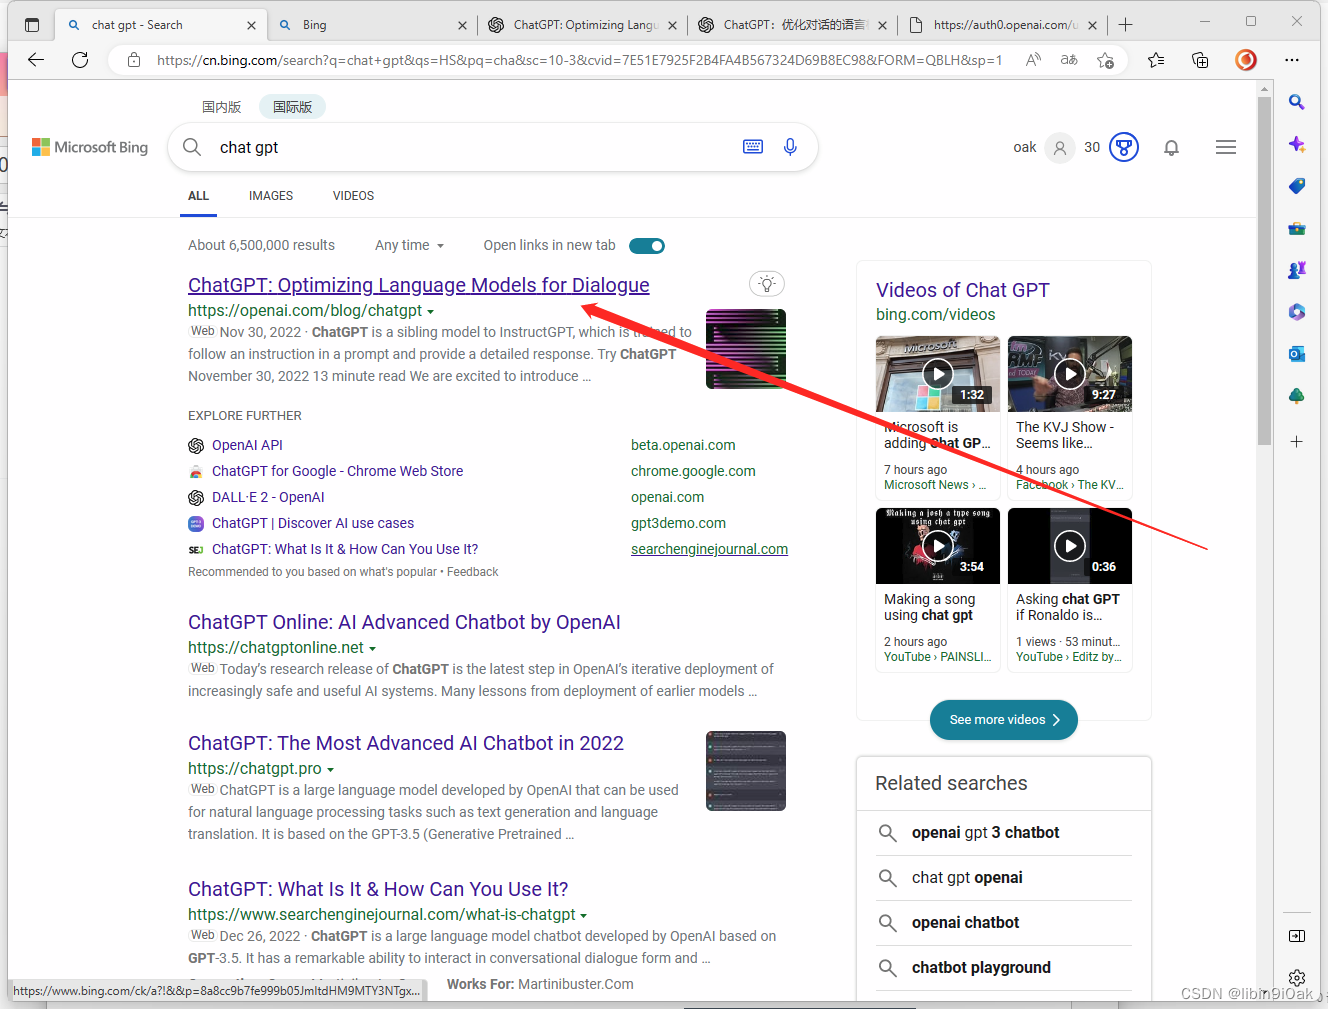1328x1009 pixels.
Task: Activate Read aloud icon in address bar
Action: click(x=1033, y=60)
